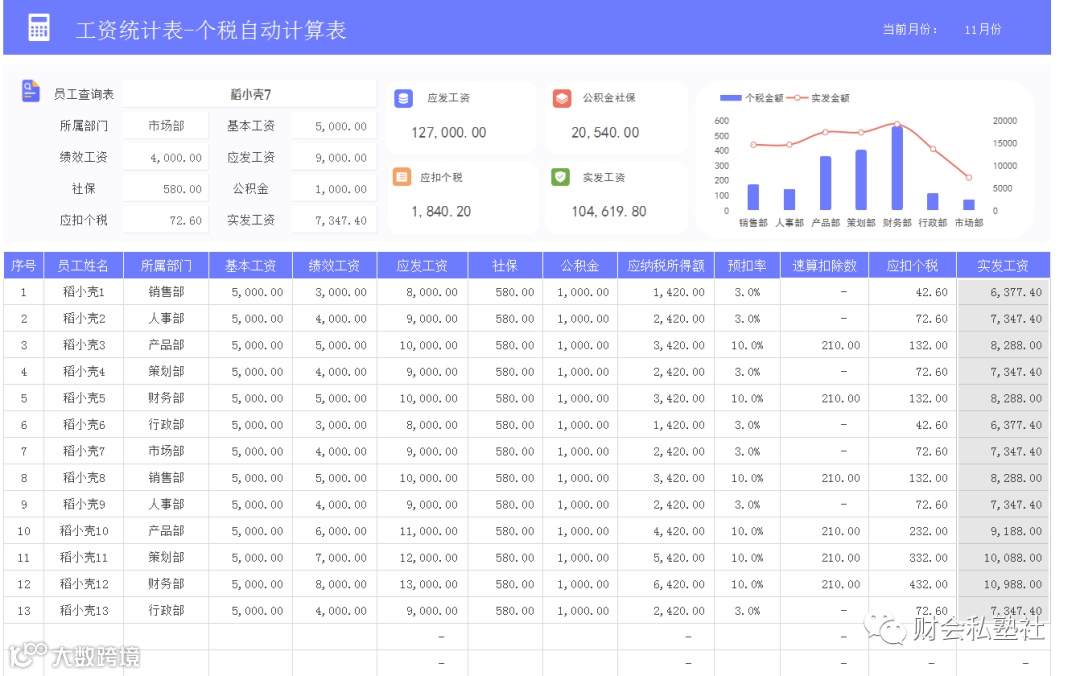Click the 20,540.00 公积金社保 total value
Image resolution: width=1080 pixels, height=676 pixels.
(x=605, y=132)
